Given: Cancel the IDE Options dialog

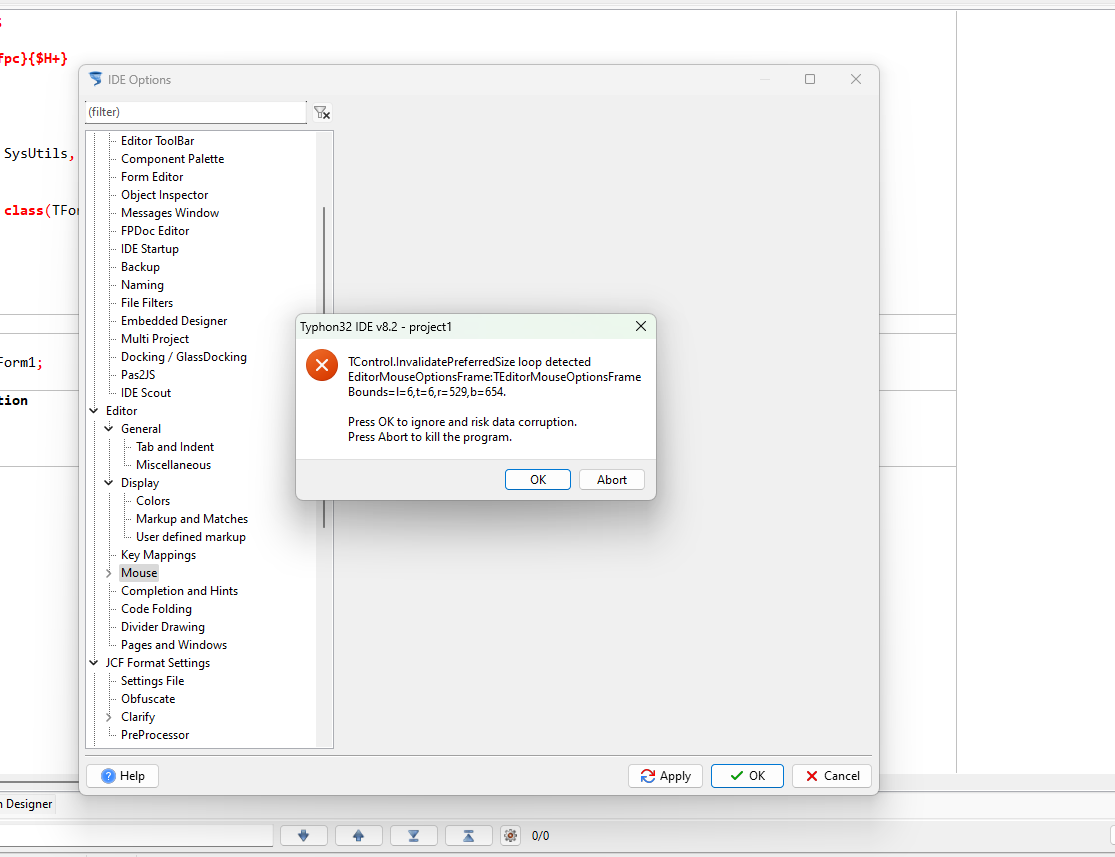Looking at the screenshot, I should click(x=832, y=776).
